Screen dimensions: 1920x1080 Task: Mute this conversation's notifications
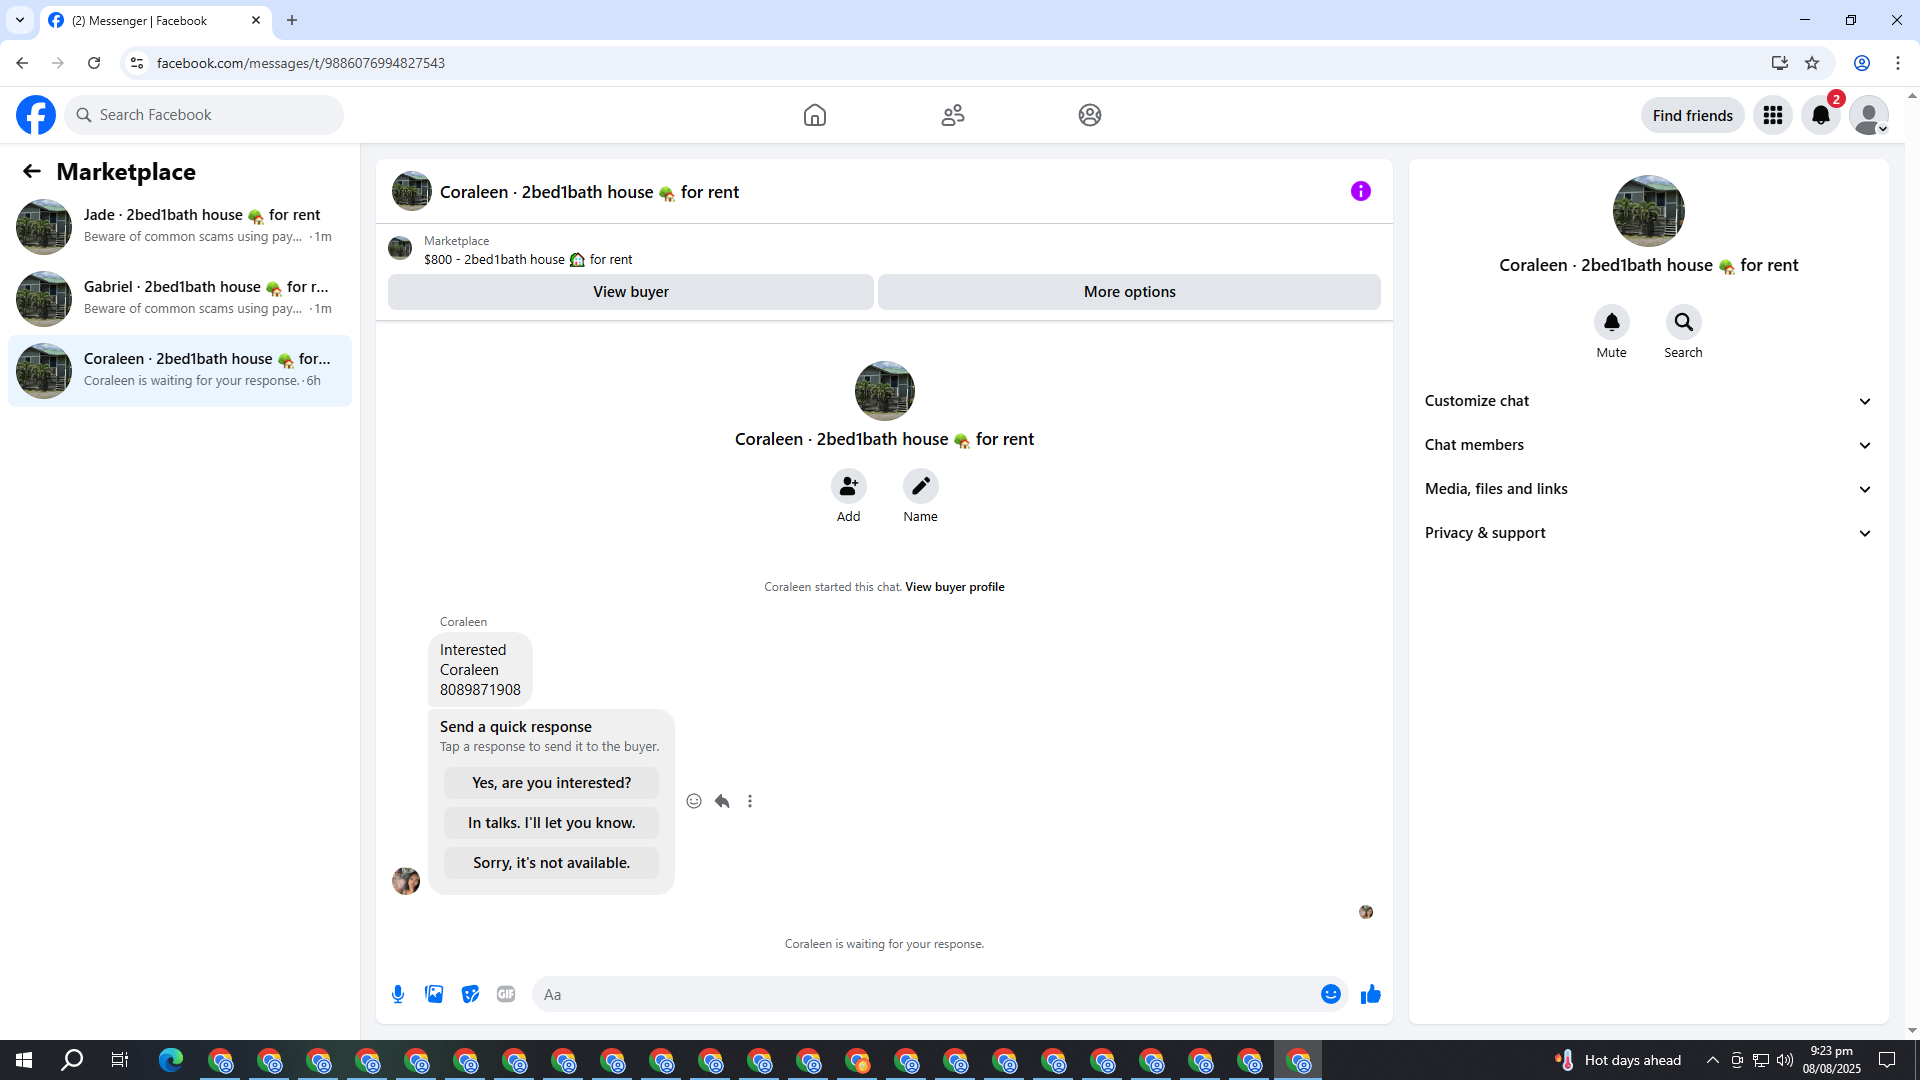[1611, 322]
